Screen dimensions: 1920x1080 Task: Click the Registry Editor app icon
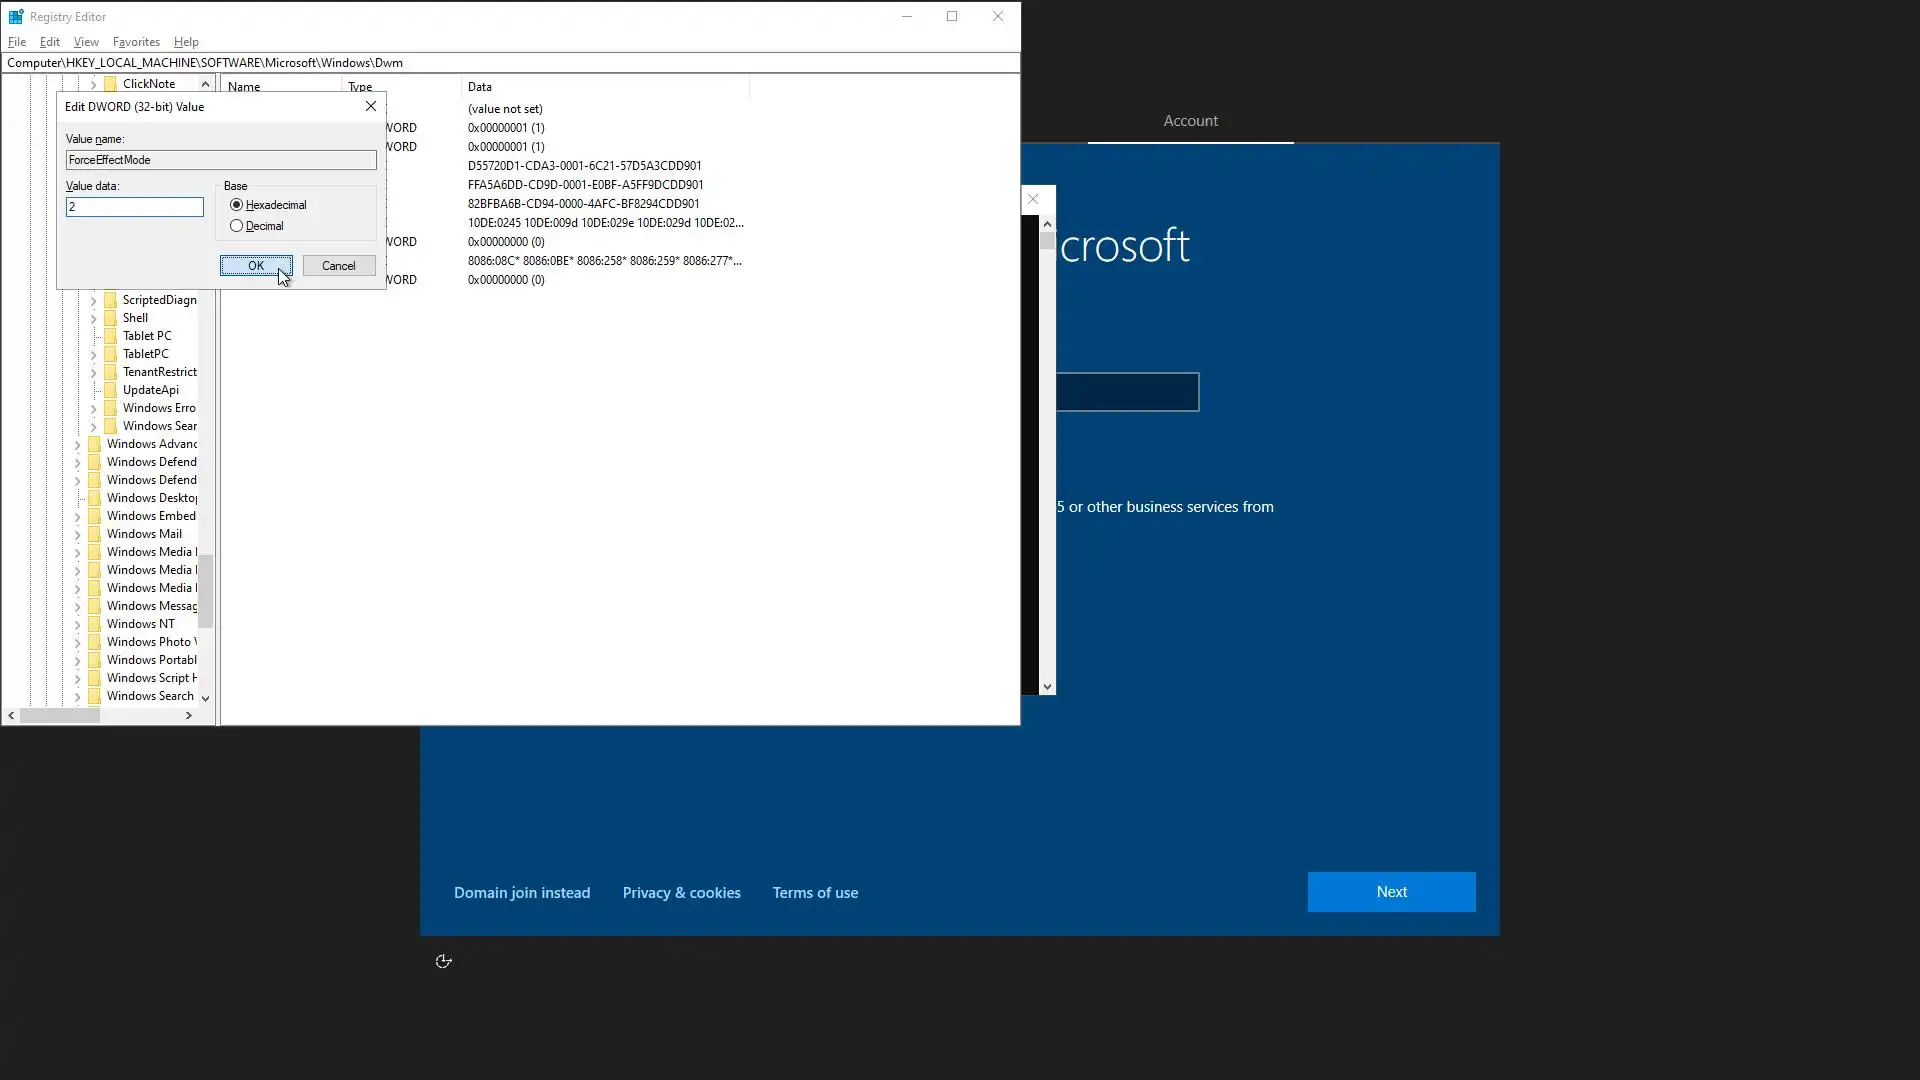(15, 16)
